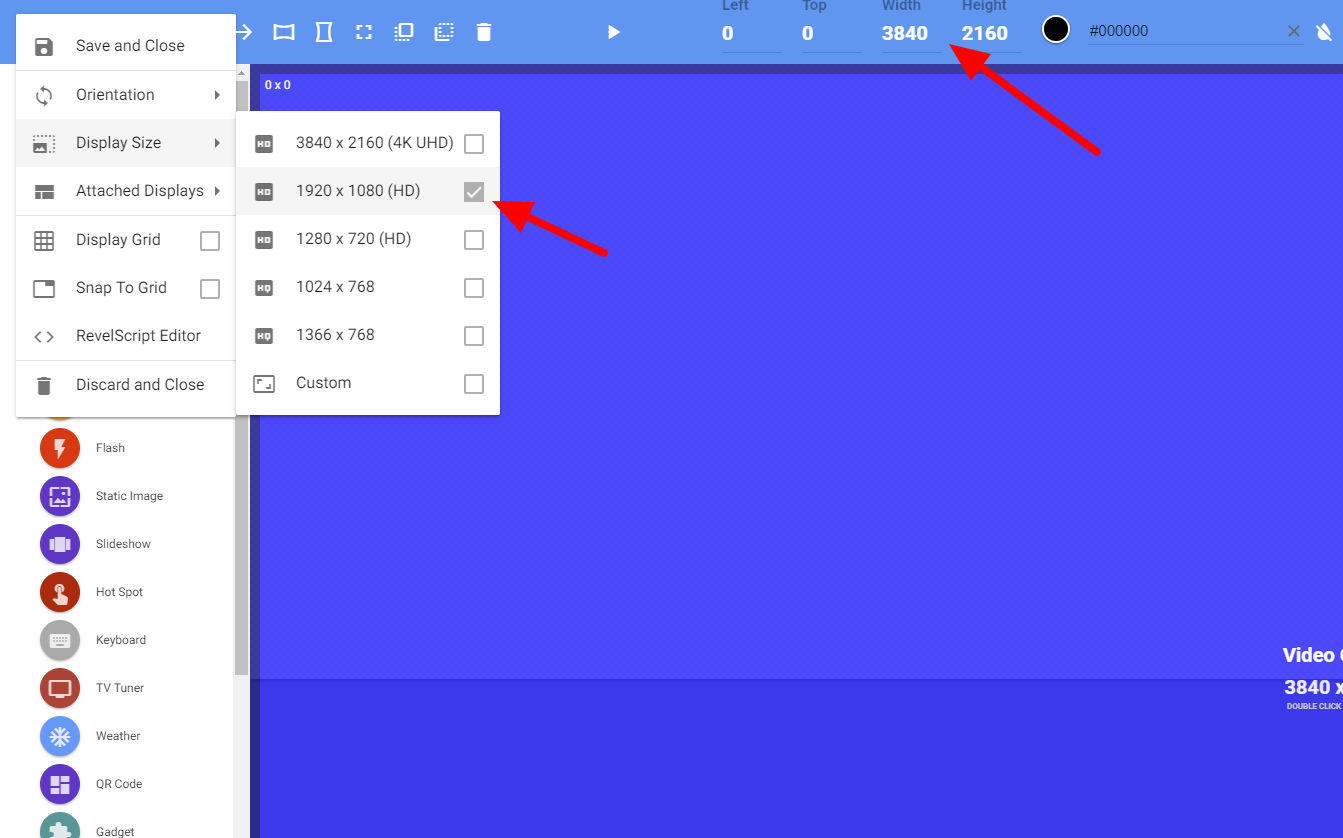Check the 3840 x 2160 (4K UHD) option

[473, 143]
